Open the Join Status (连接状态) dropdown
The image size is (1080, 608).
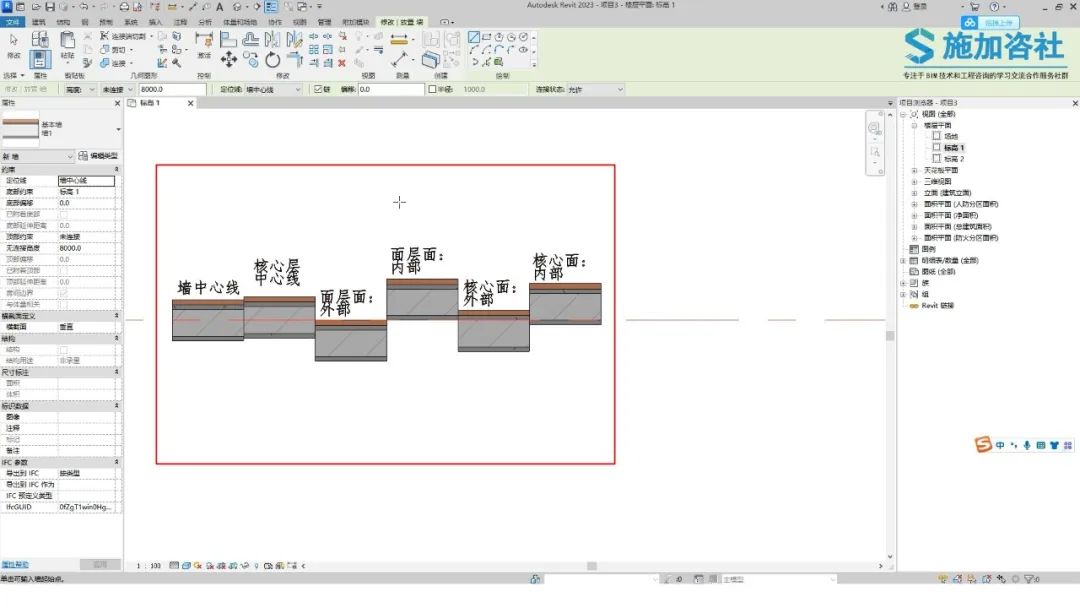pos(595,90)
